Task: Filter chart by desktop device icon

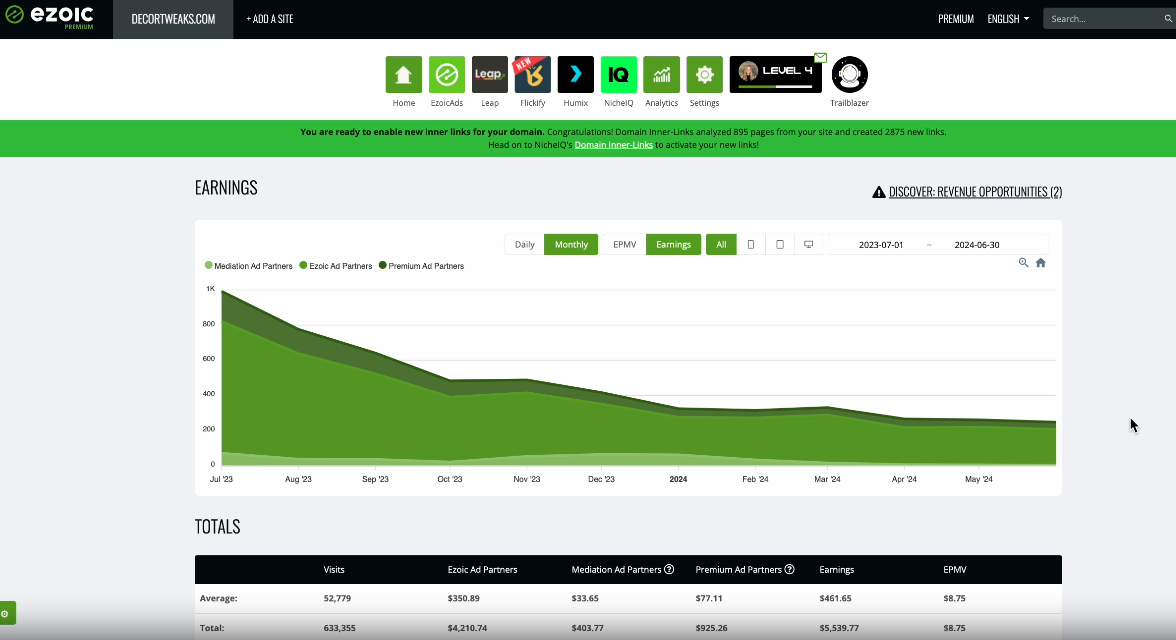Action: pyautogui.click(x=808, y=245)
